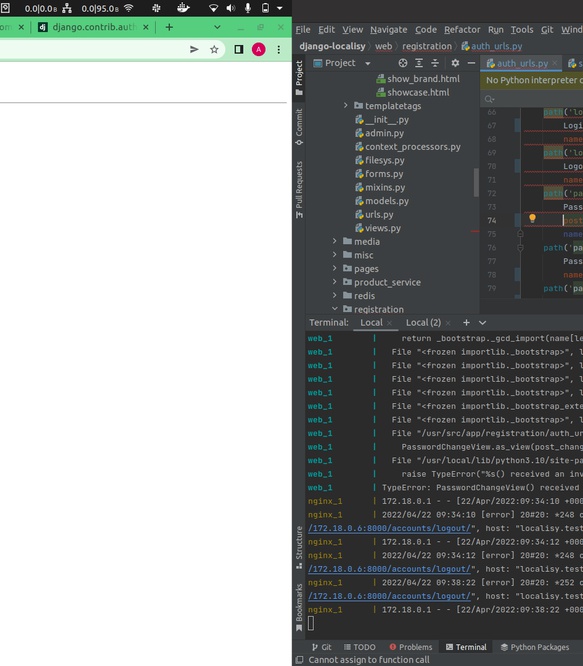Open the Project view dropdown
The width and height of the screenshot is (583, 666).
pos(368,63)
